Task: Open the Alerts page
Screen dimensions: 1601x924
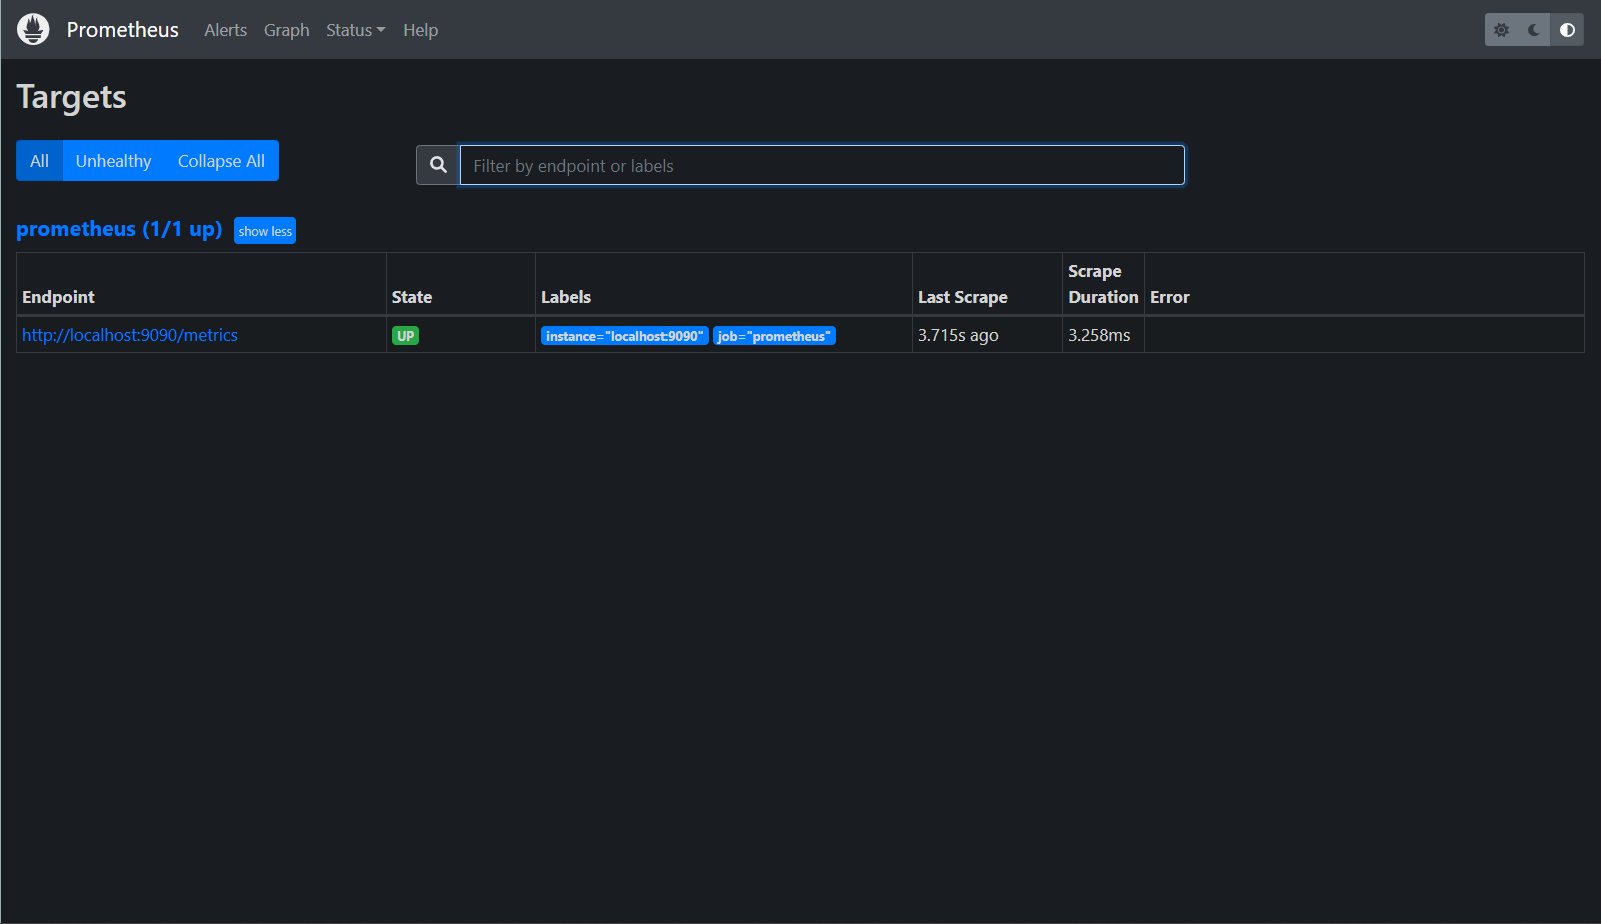Action: point(225,30)
